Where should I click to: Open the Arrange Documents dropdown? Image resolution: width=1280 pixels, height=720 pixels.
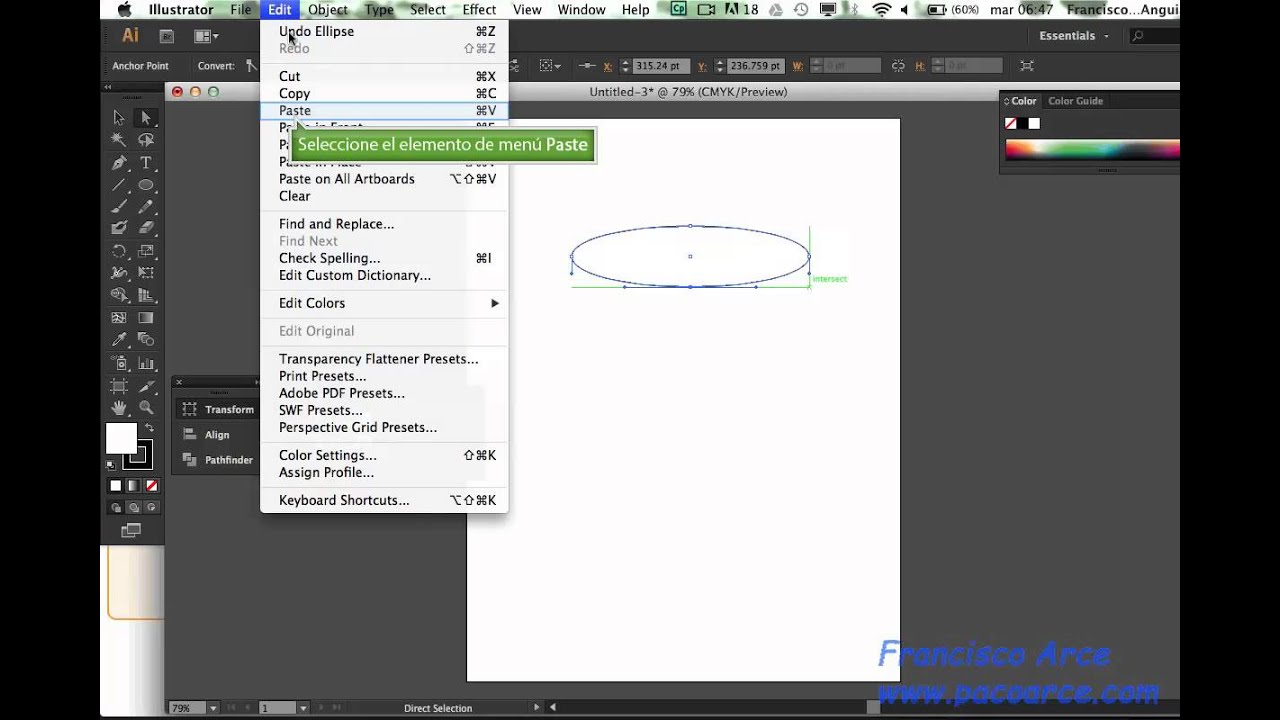click(x=207, y=36)
